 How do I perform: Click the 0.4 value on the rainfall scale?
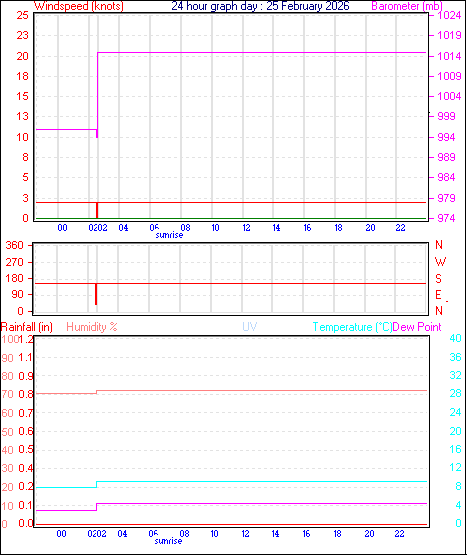26,468
